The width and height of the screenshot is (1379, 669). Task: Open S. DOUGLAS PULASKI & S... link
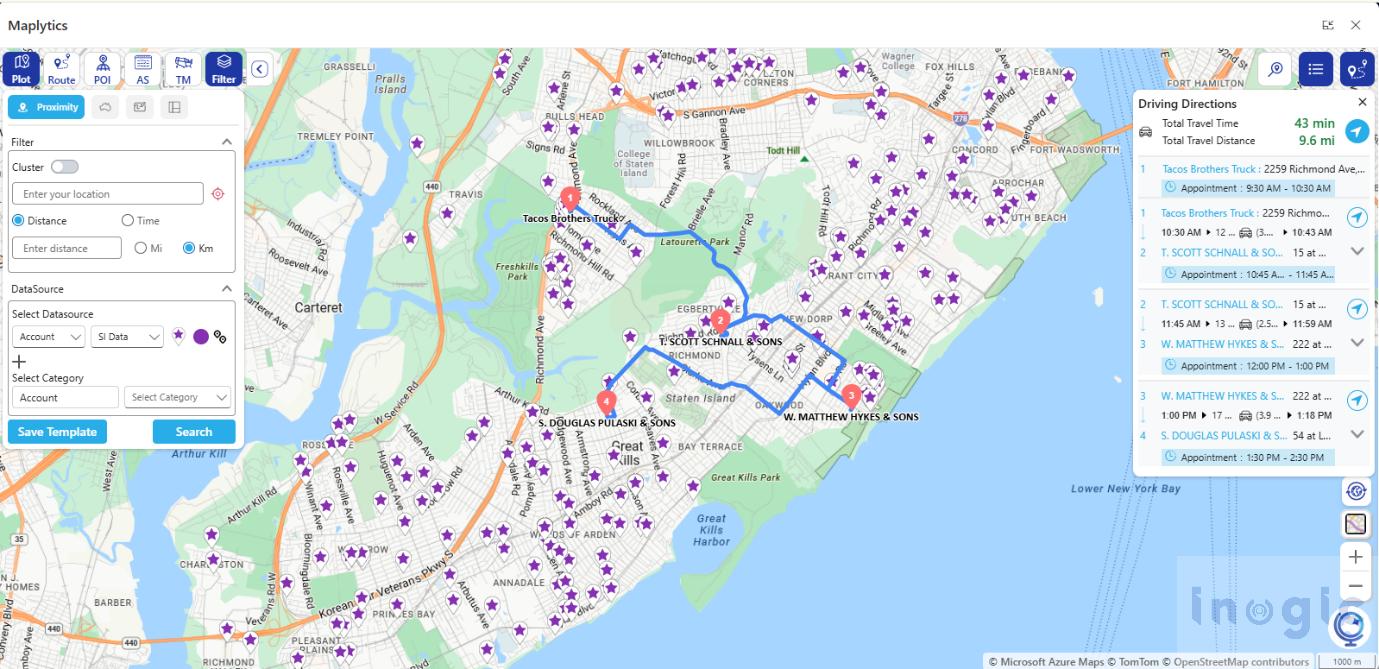click(1224, 436)
